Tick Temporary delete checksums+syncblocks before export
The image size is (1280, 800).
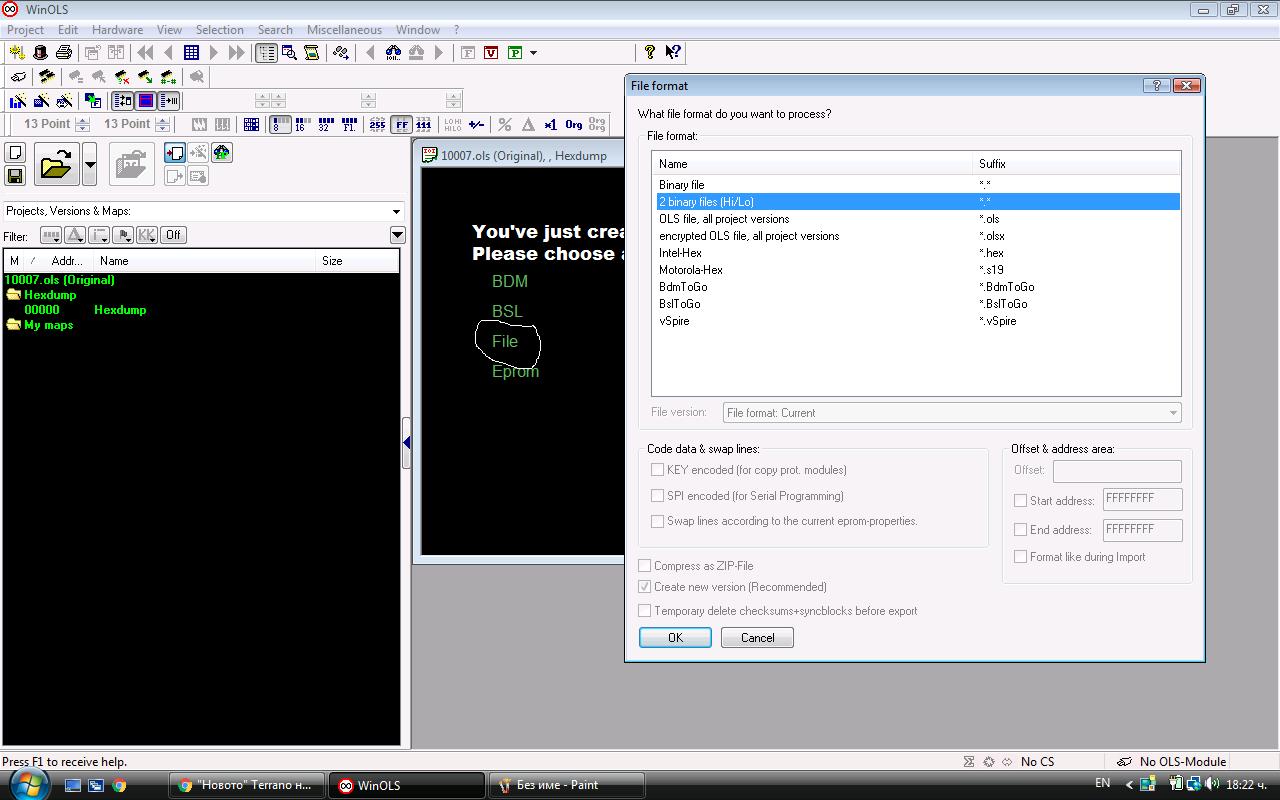click(645, 611)
